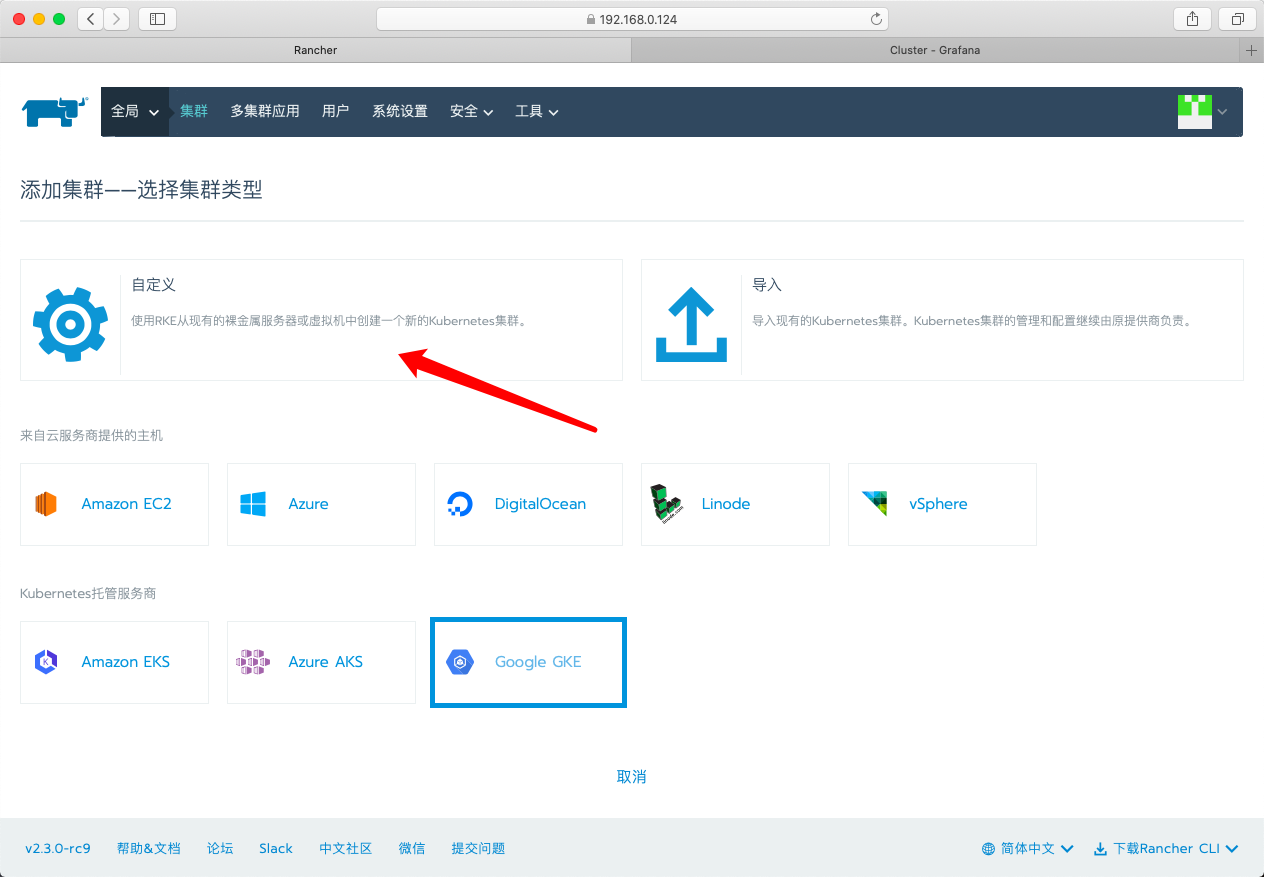
Task: Select the vSphere label
Action: click(x=939, y=504)
